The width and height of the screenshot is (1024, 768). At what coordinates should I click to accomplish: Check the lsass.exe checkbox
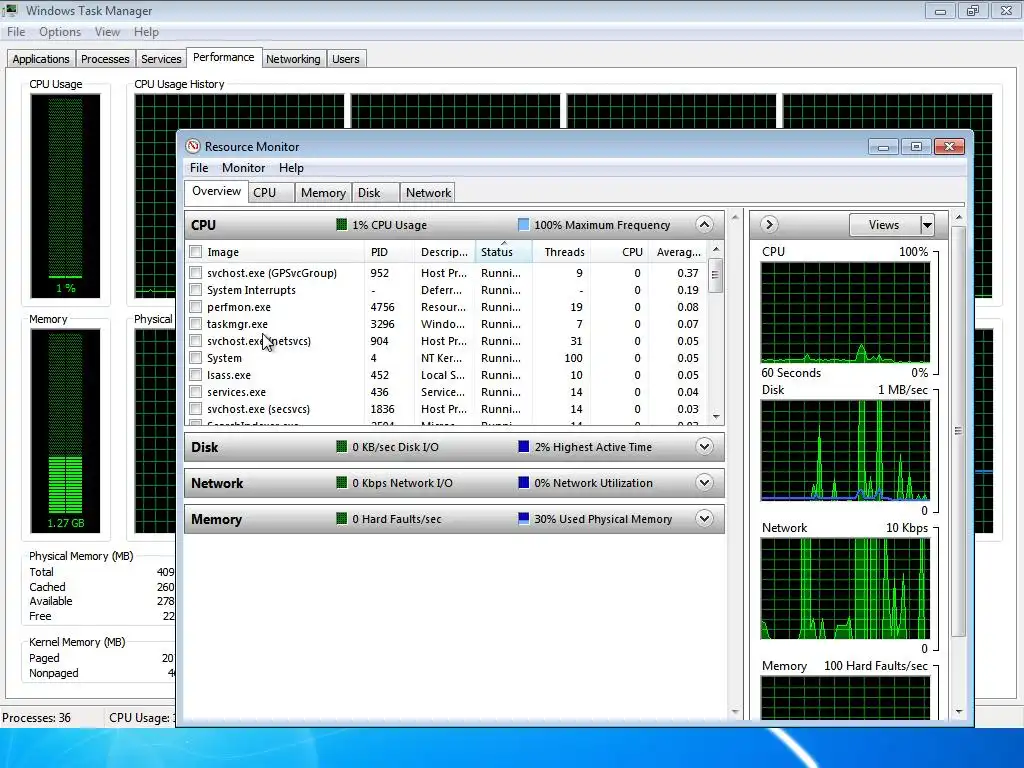tap(195, 374)
